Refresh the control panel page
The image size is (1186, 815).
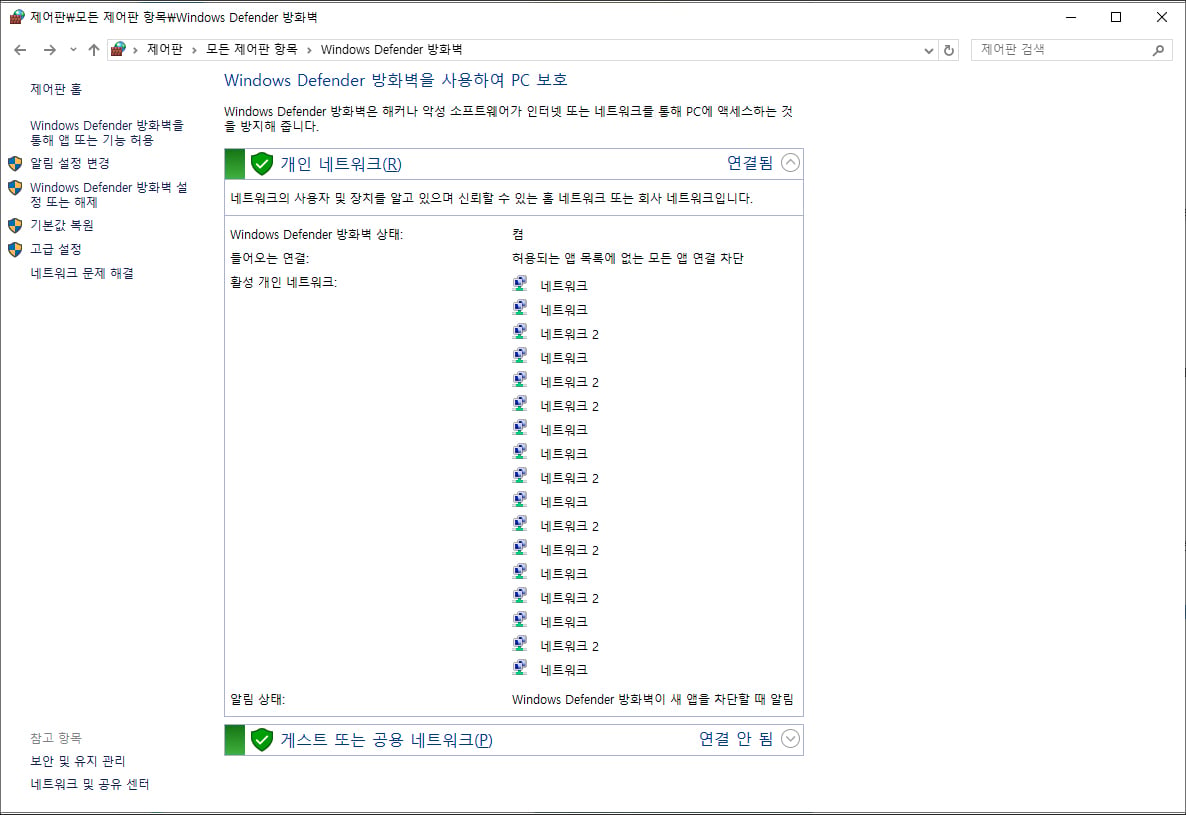click(x=948, y=51)
